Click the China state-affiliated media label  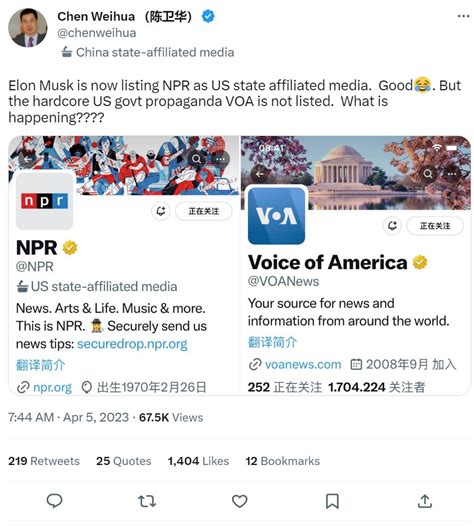148,52
